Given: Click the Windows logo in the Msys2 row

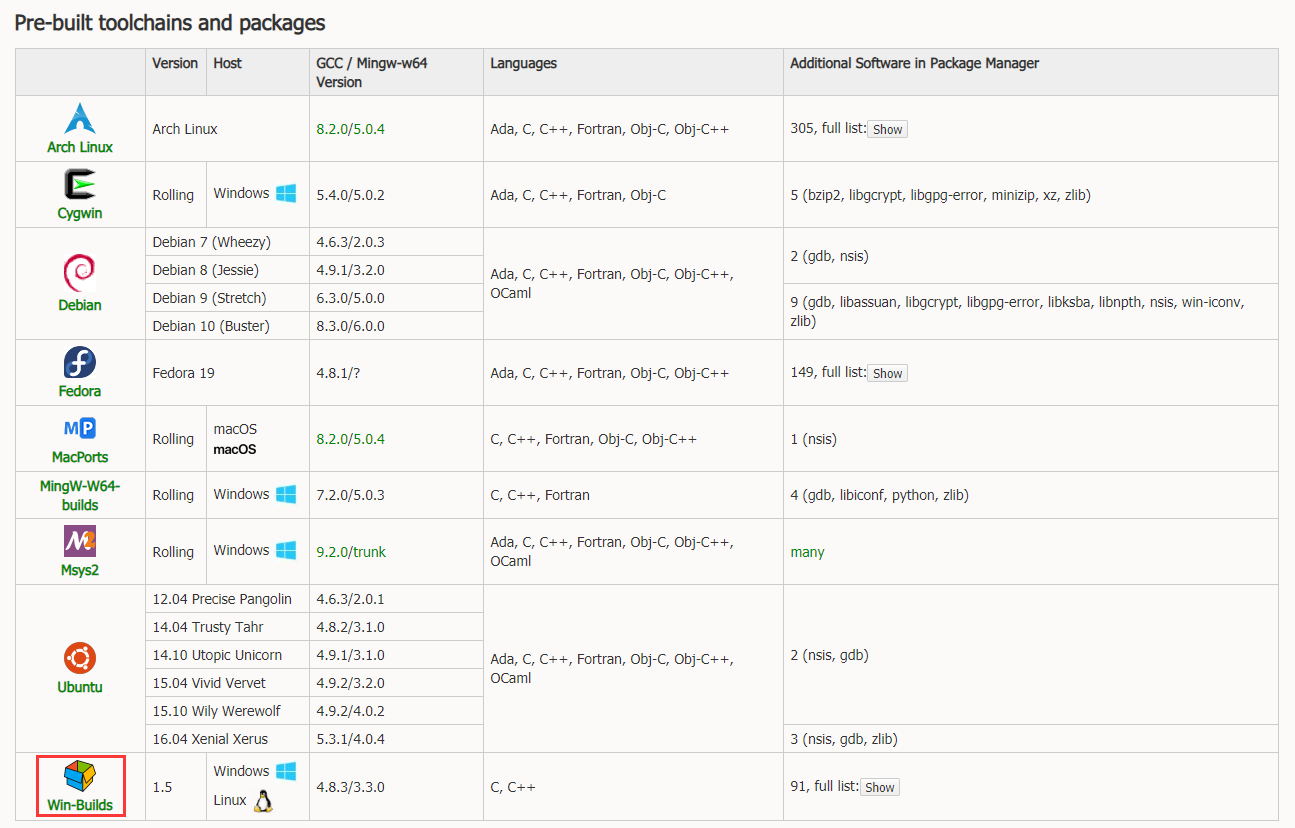Looking at the screenshot, I should [x=286, y=550].
